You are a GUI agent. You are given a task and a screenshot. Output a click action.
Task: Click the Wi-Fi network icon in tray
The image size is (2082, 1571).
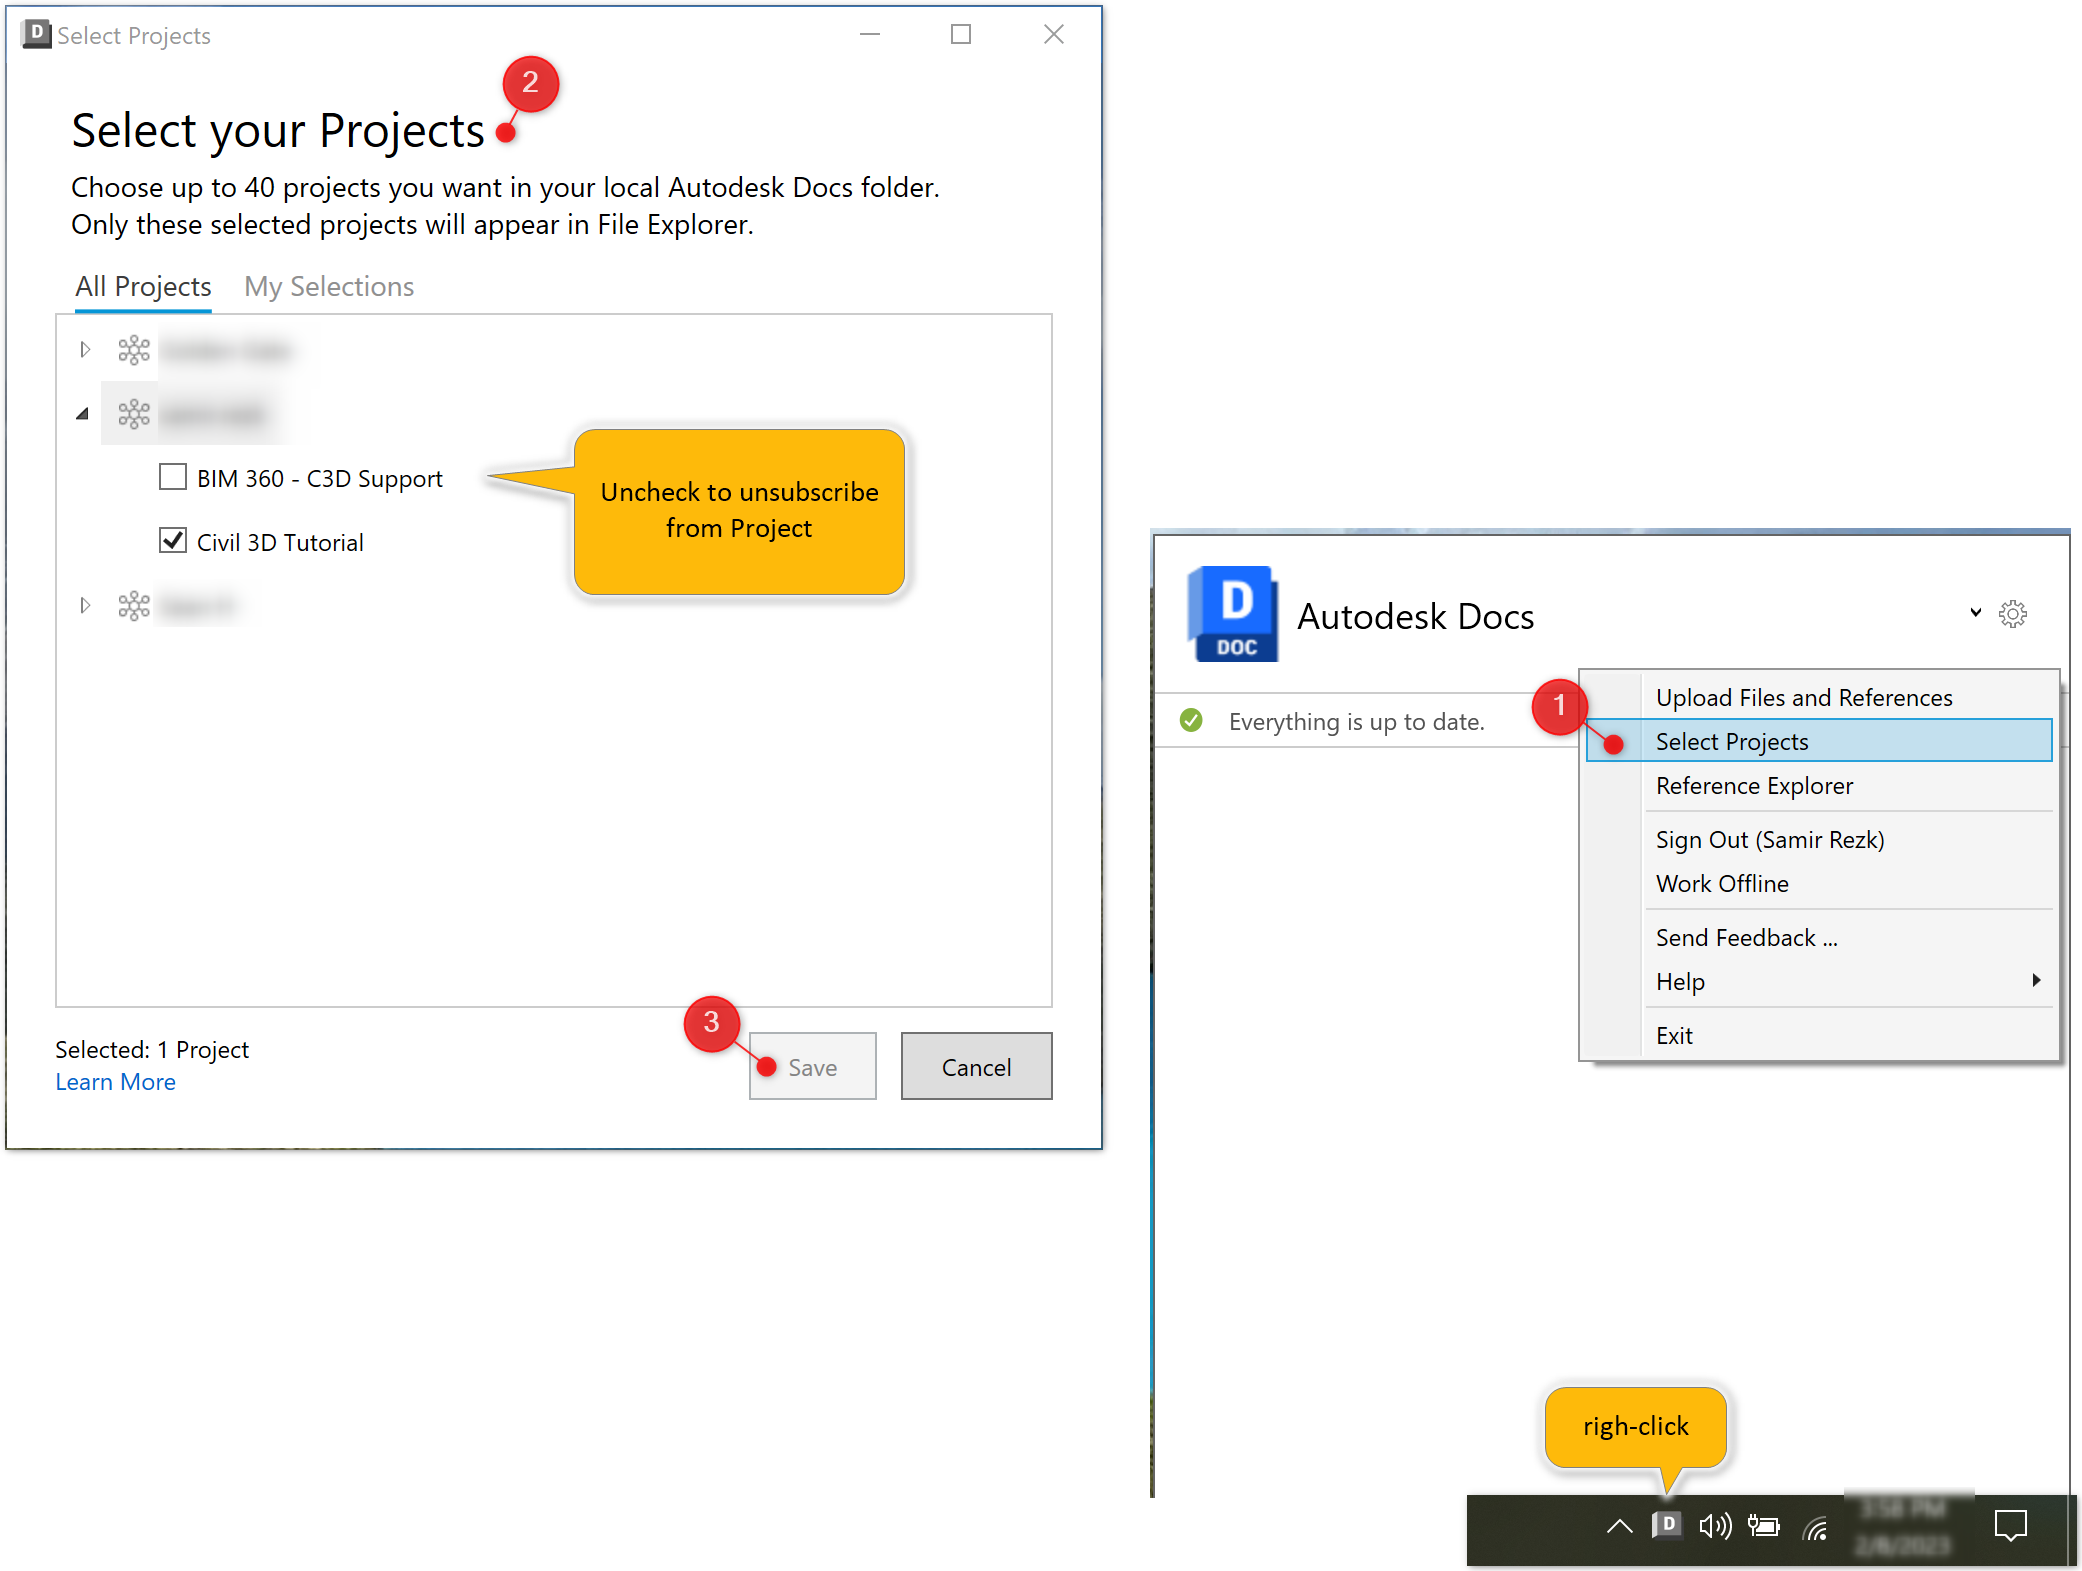(x=1815, y=1527)
